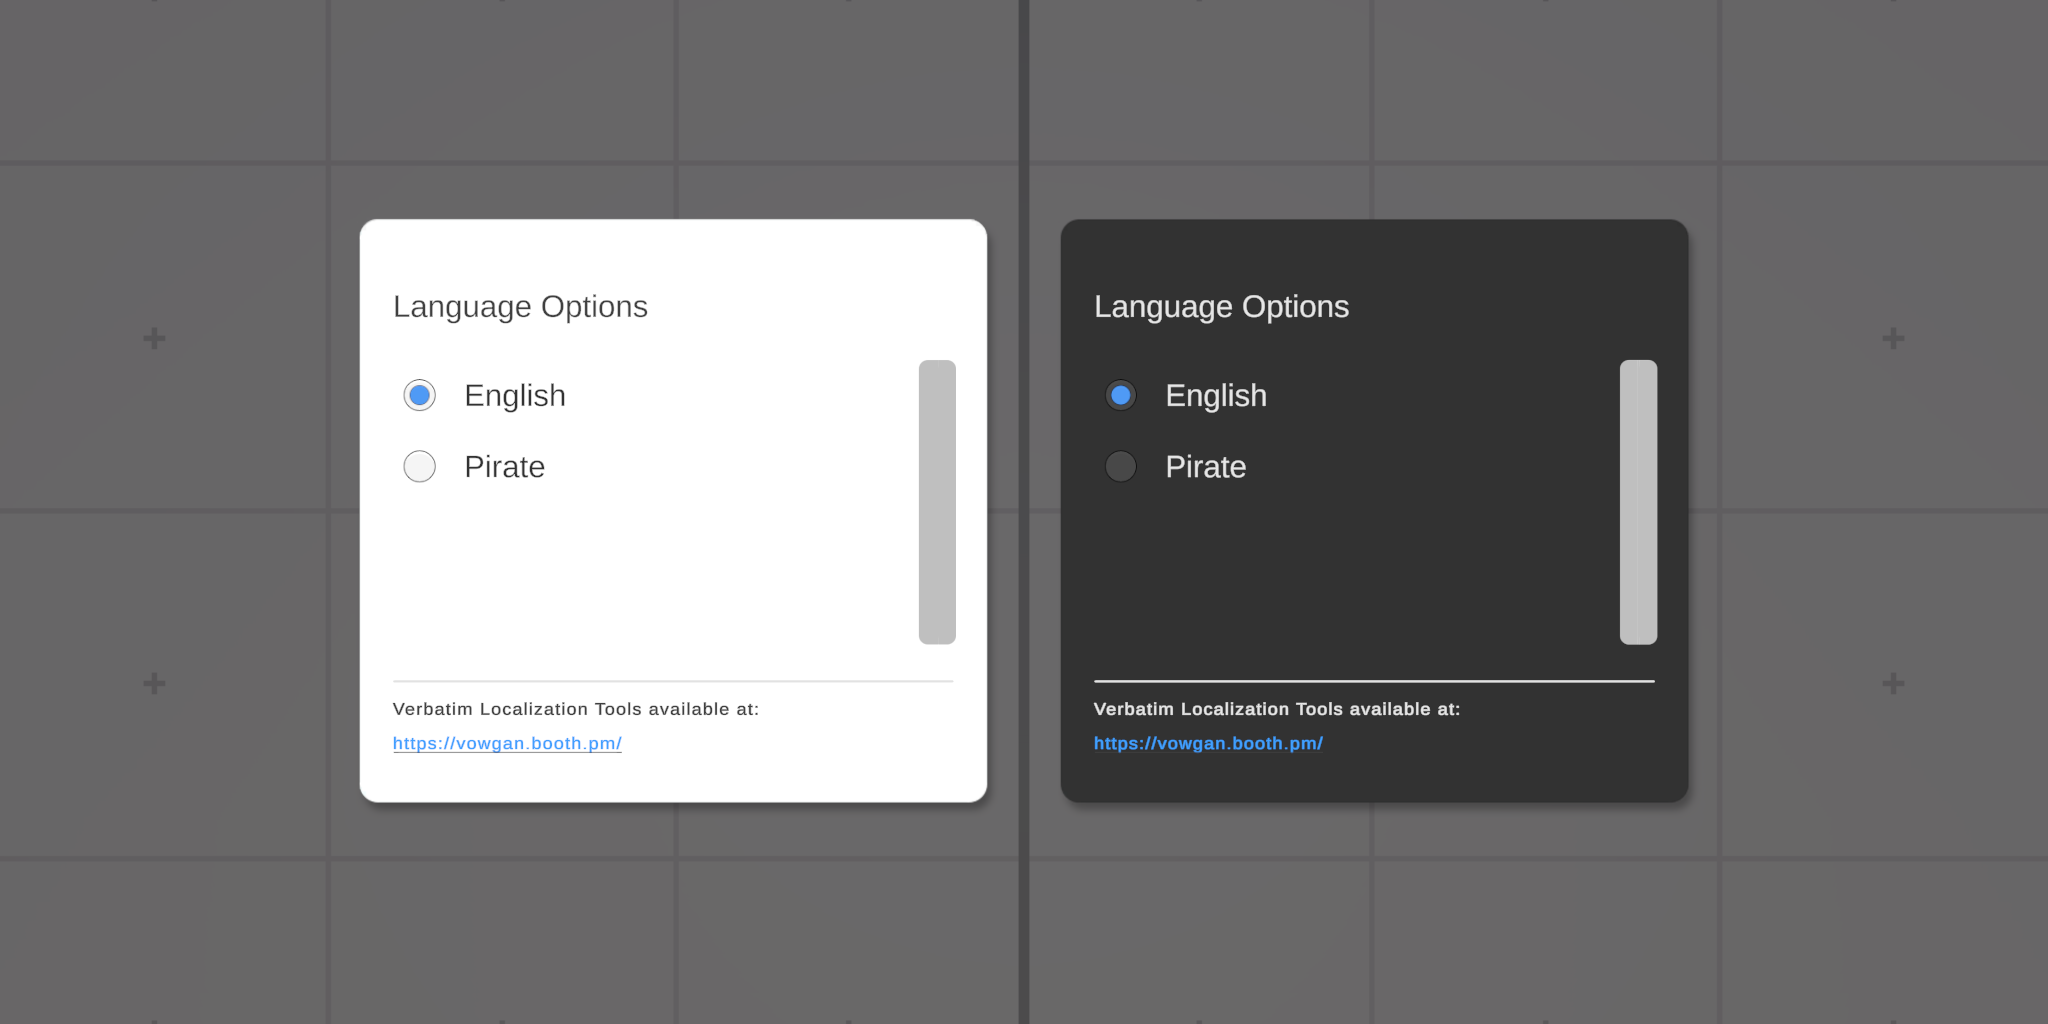
Task: Click the Pirate text label in the dark panel
Action: (x=1205, y=467)
